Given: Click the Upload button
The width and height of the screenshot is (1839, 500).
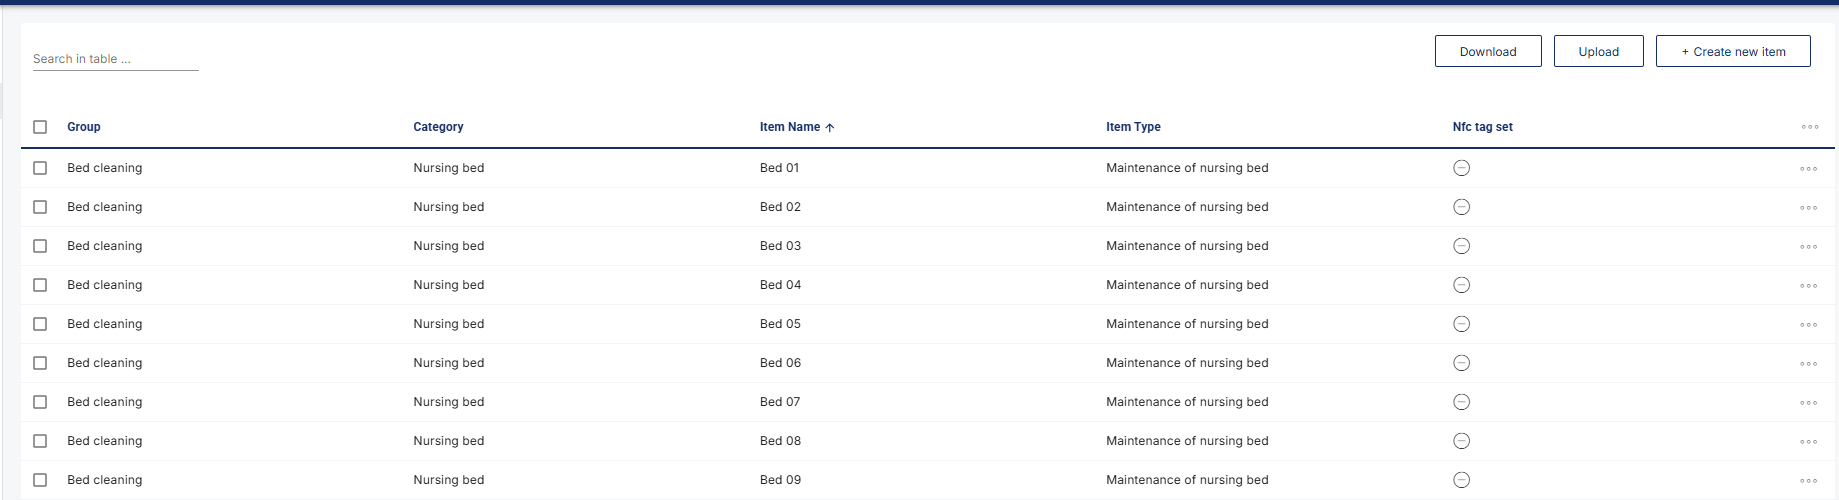Looking at the screenshot, I should coord(1598,51).
